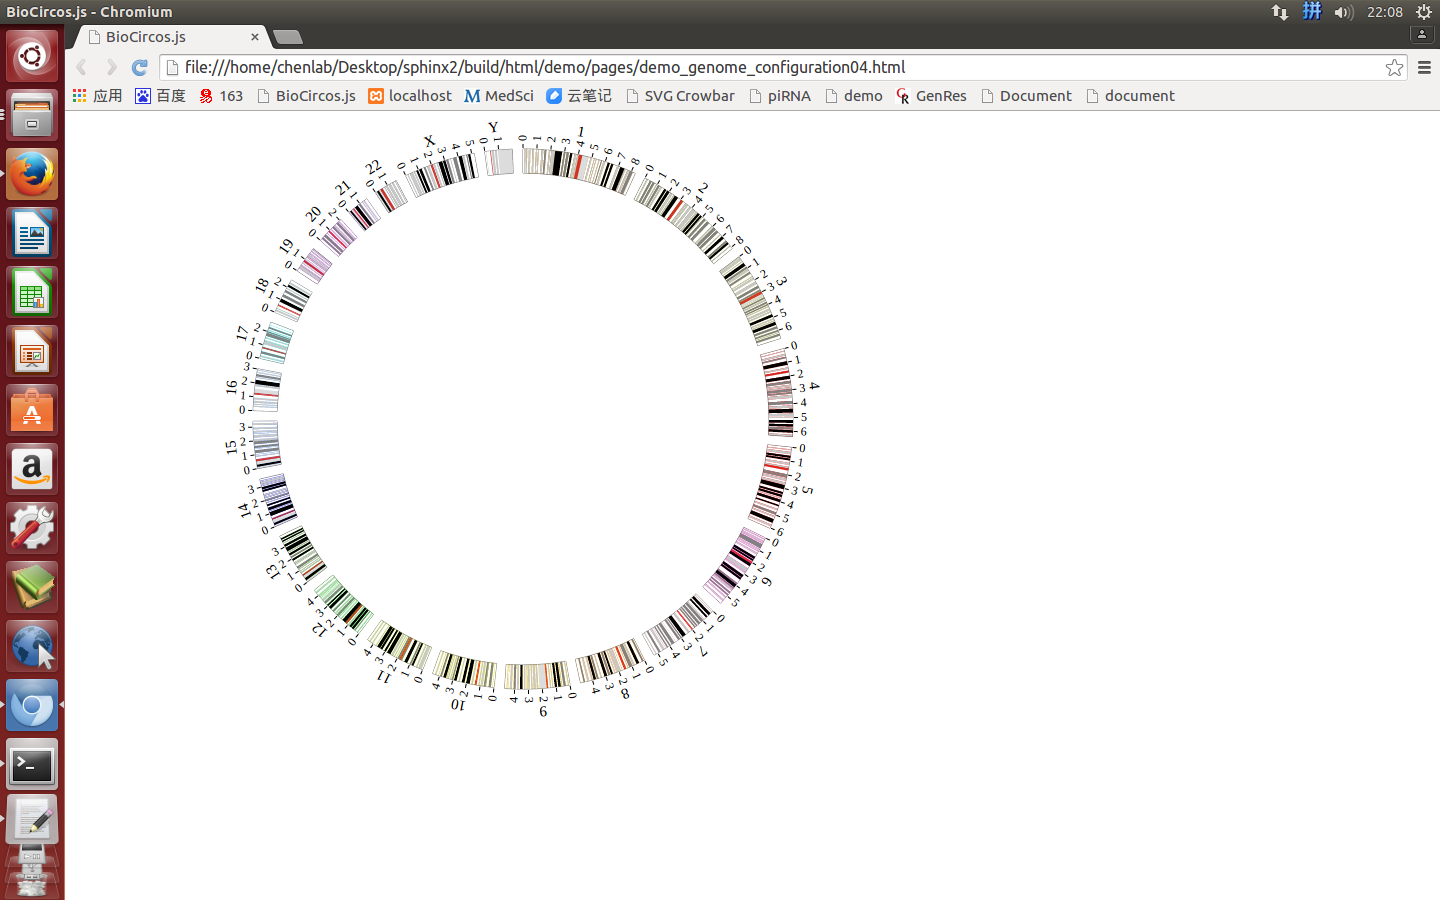Open LibreOffice Writer from the dock
Viewport: 1440px width, 900px height.
pos(32,233)
